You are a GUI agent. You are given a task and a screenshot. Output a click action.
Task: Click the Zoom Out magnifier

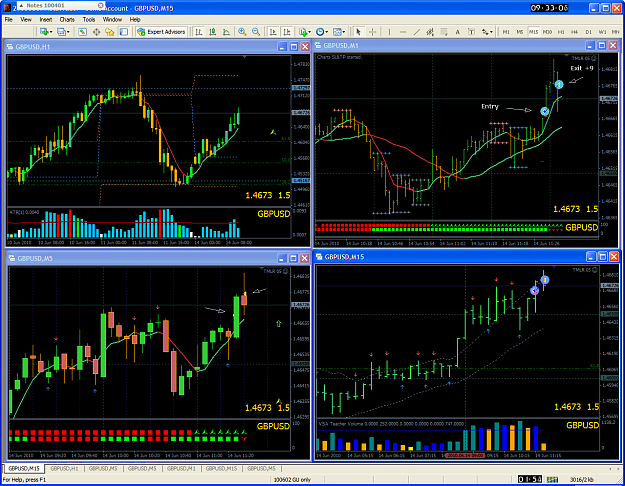pyautogui.click(x=256, y=32)
